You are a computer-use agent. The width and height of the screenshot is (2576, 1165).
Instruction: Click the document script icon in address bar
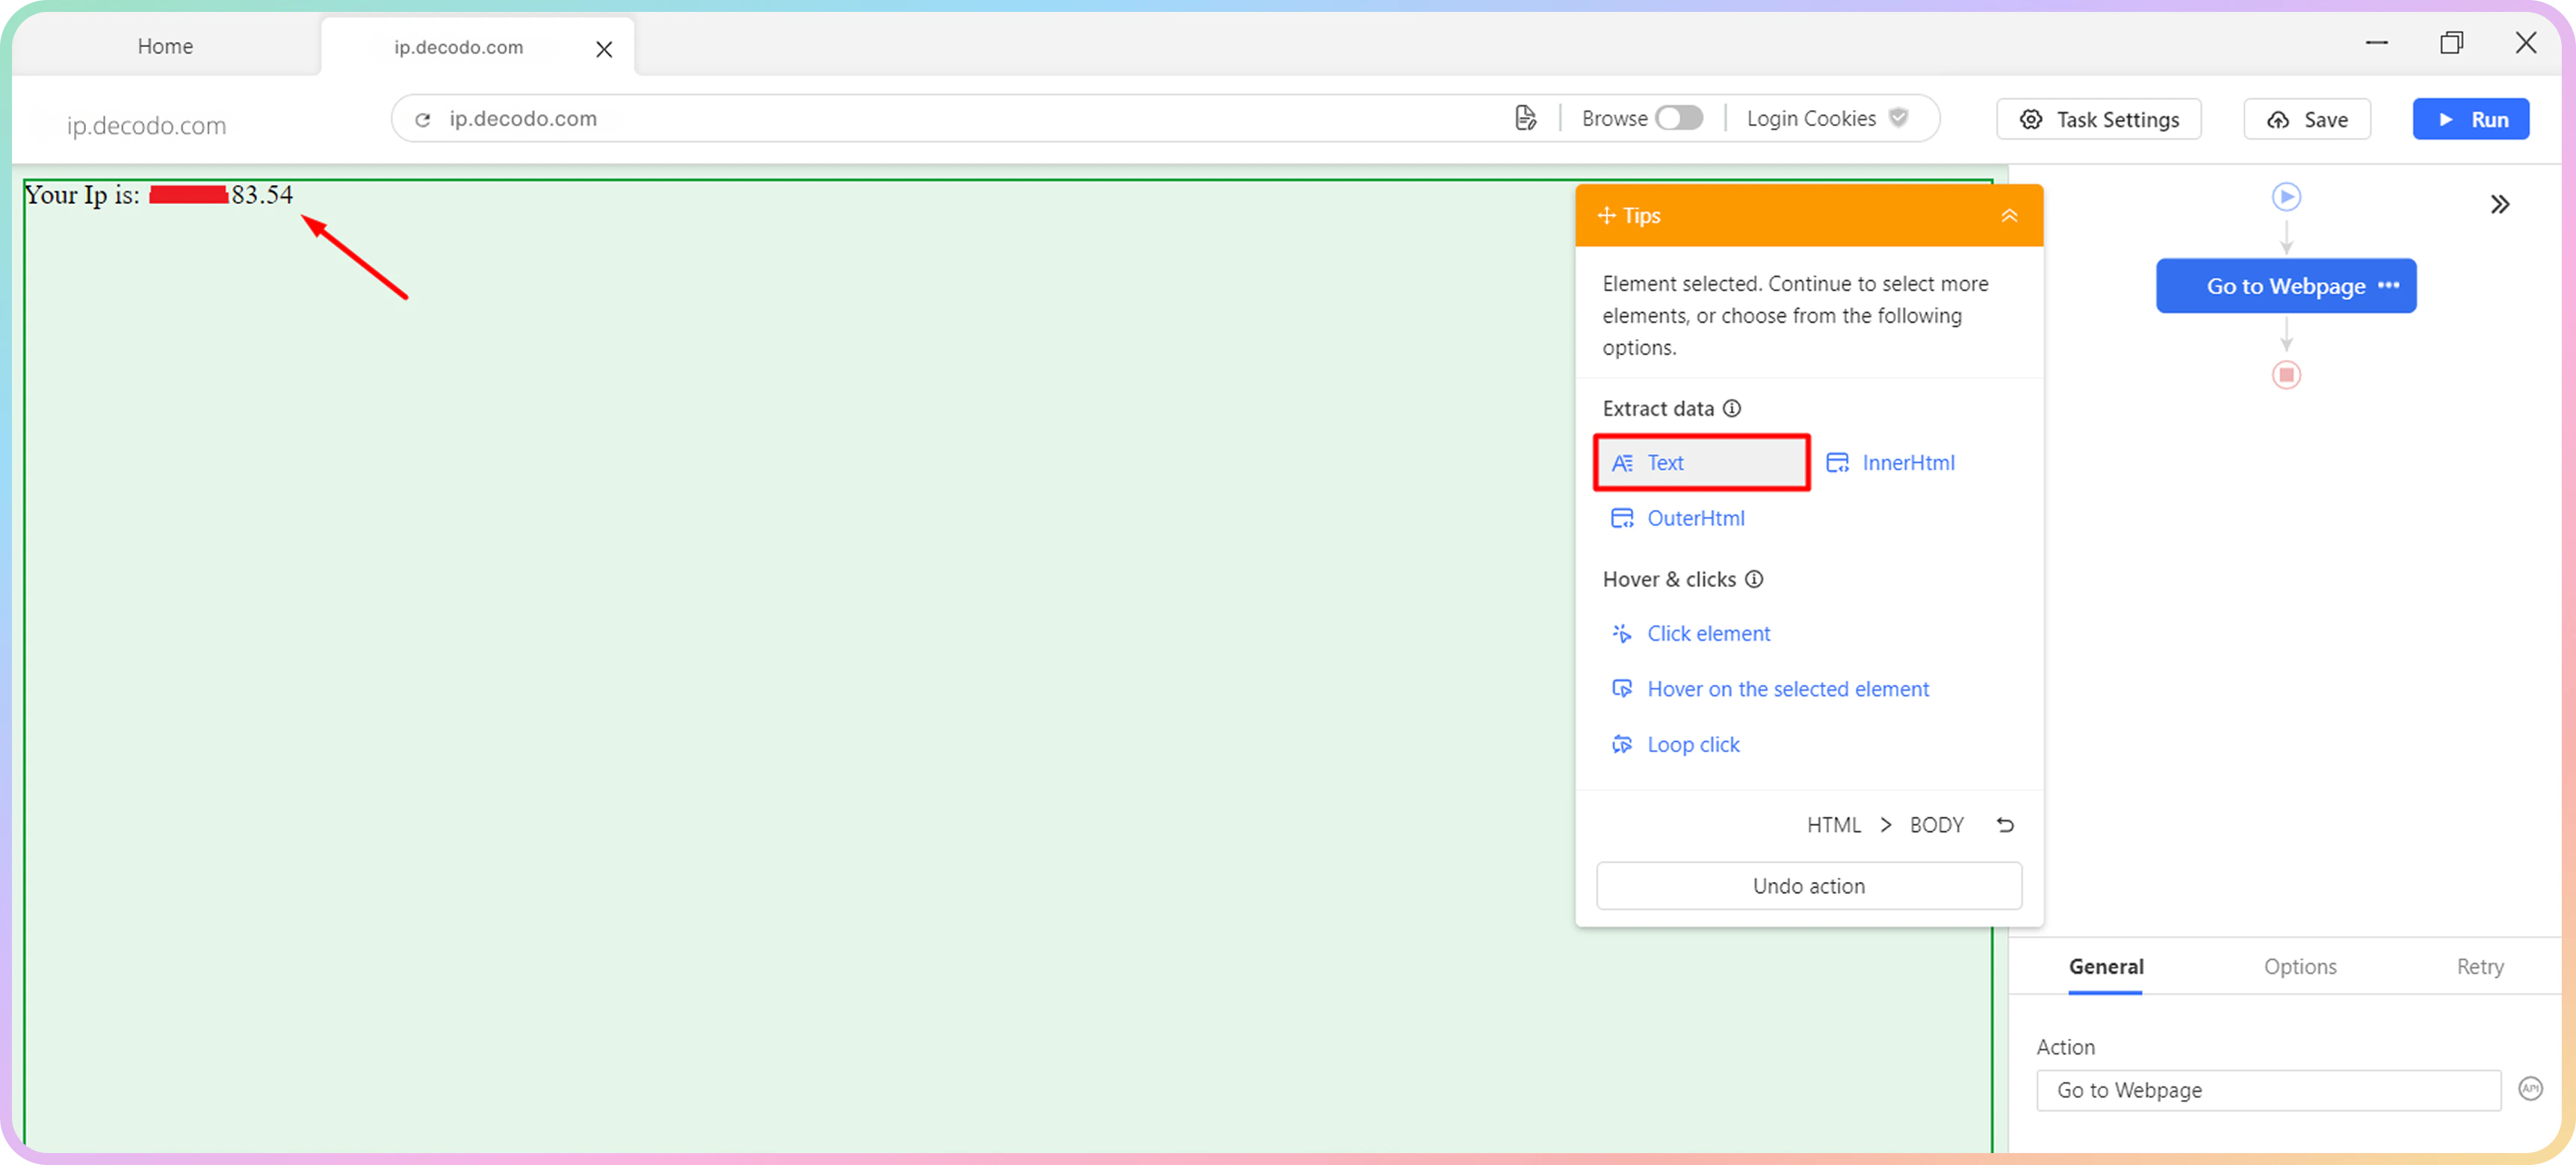click(x=1525, y=118)
